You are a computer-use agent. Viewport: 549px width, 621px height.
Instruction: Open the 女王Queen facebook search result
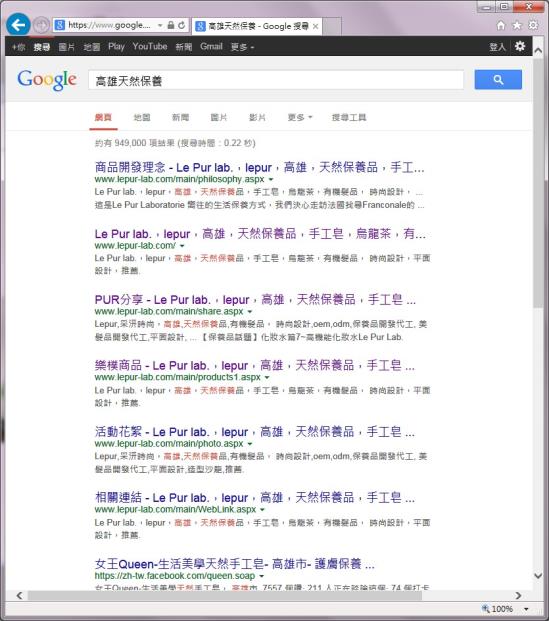(x=234, y=564)
